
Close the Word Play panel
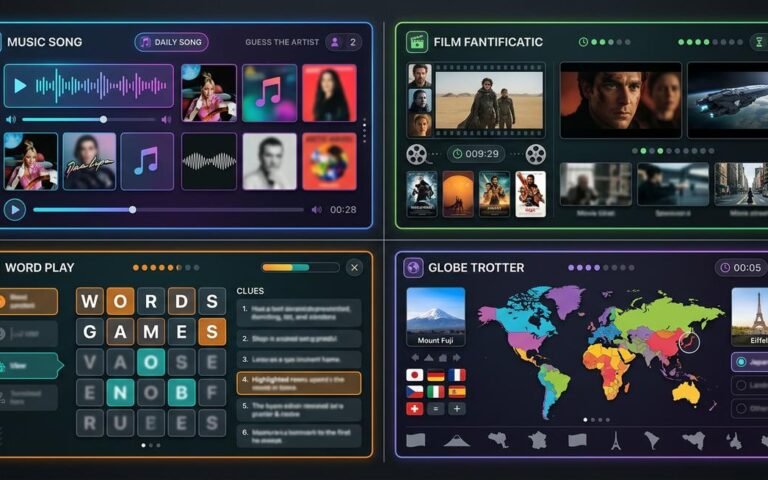[x=355, y=267]
